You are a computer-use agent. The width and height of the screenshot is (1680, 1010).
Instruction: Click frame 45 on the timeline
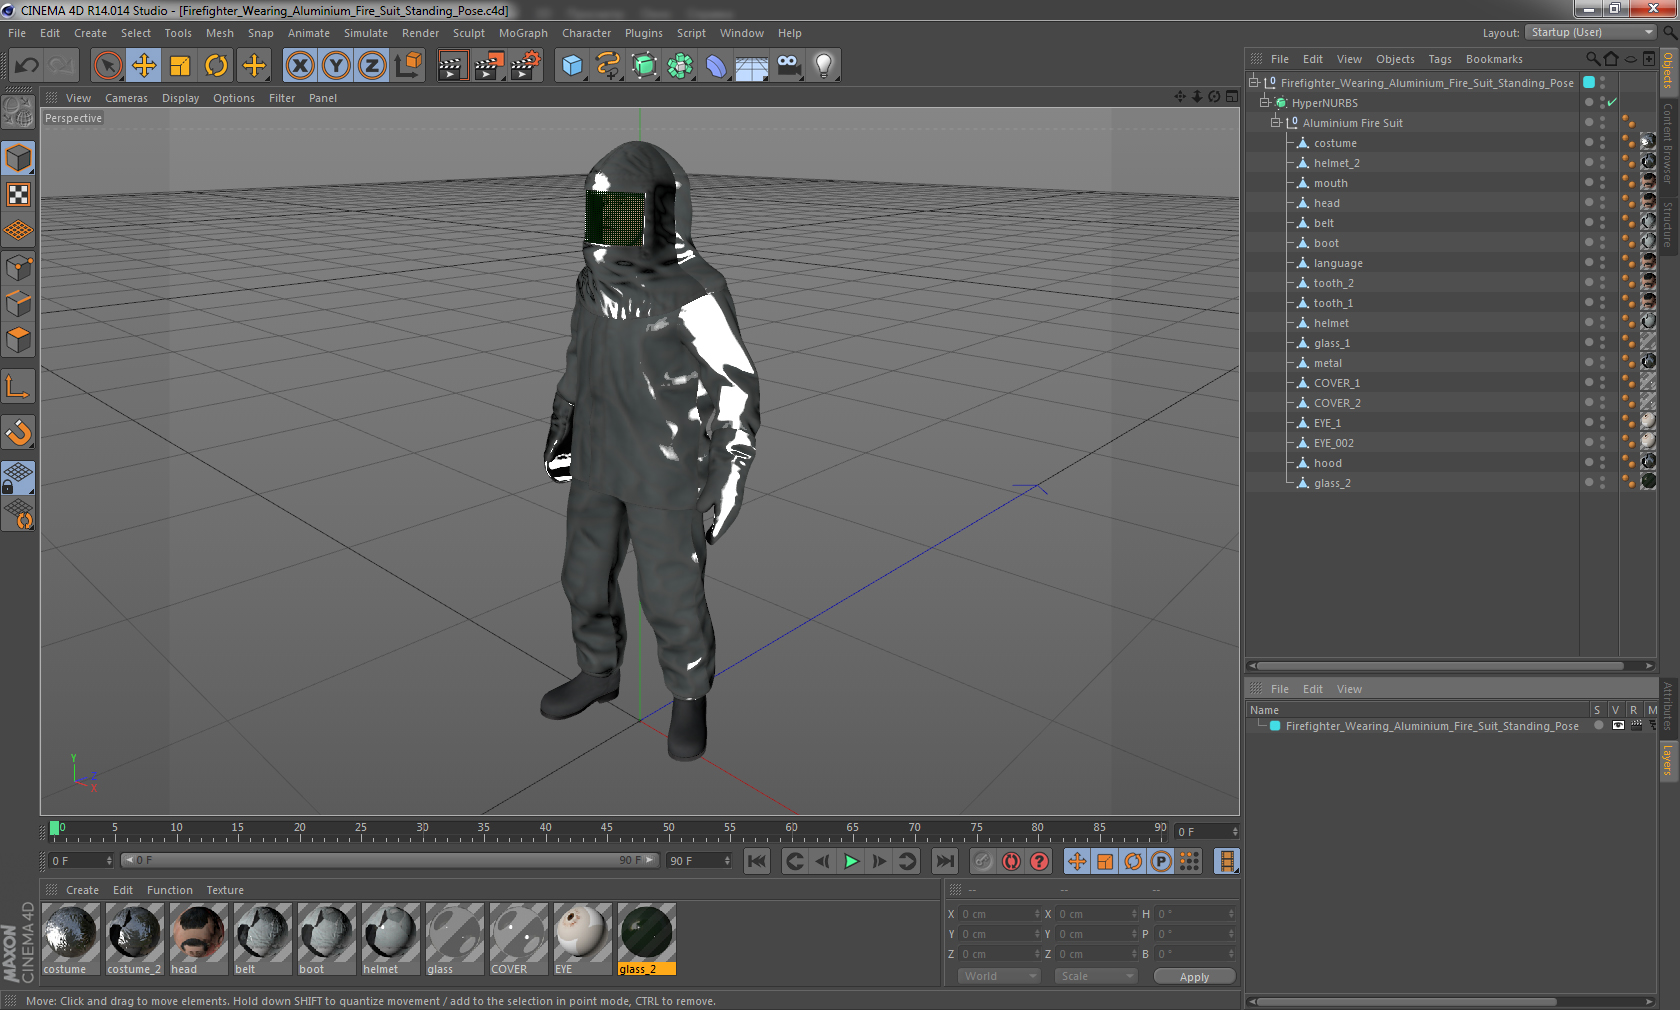(x=607, y=830)
